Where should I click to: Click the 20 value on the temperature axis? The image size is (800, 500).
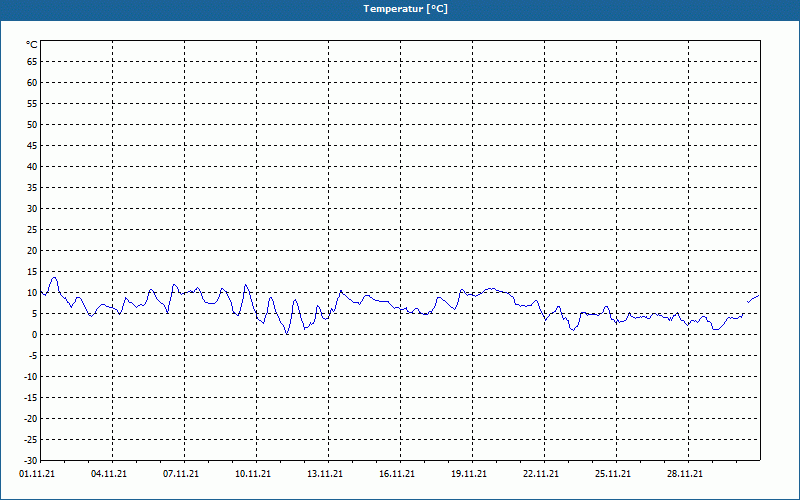[32, 251]
